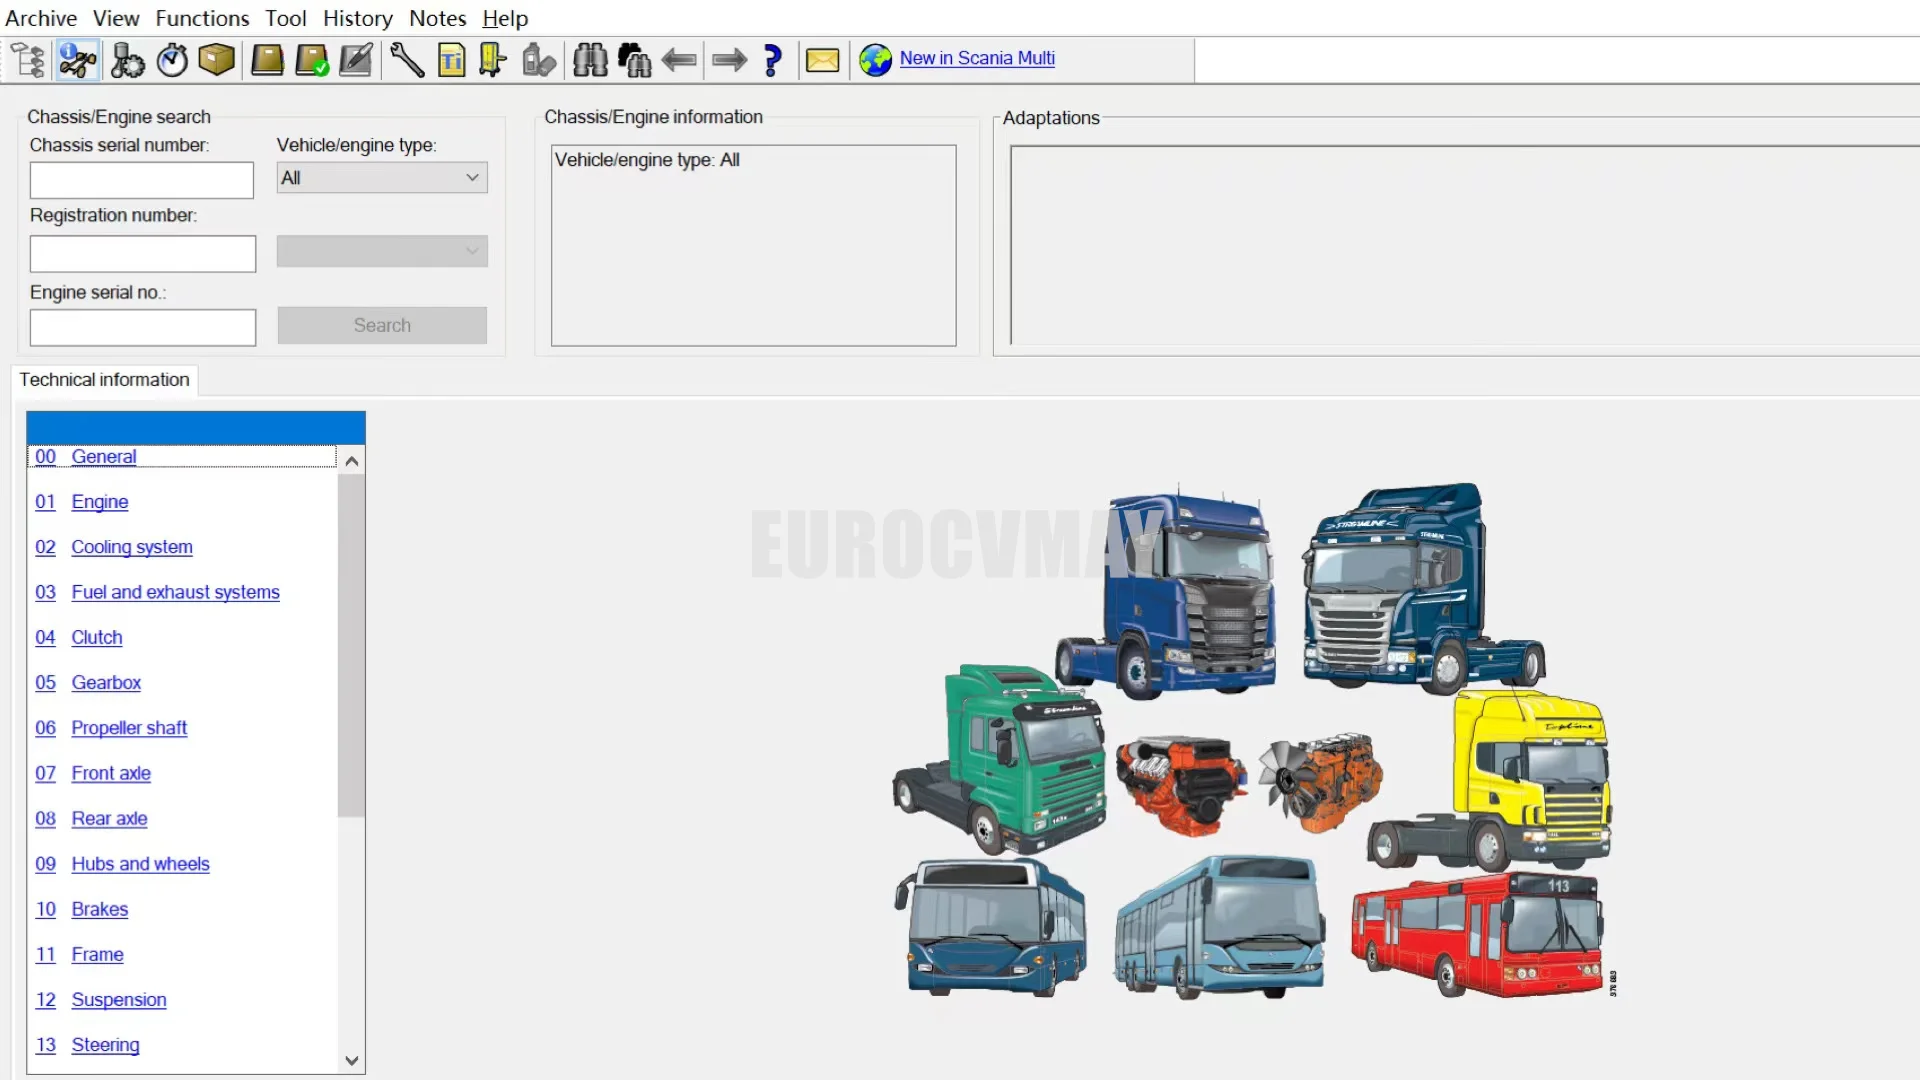
Task: Open the History menu
Action: (357, 18)
